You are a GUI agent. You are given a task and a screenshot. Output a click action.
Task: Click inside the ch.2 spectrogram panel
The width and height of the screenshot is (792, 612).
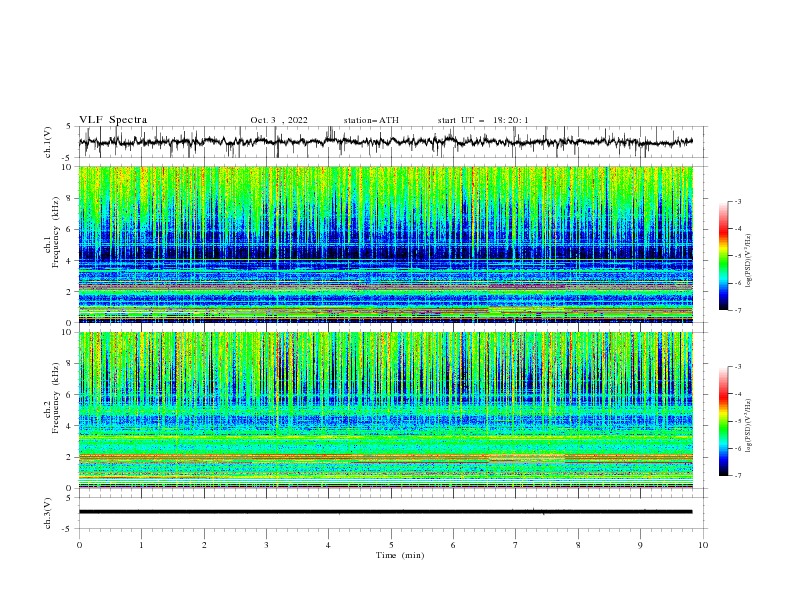(x=385, y=410)
